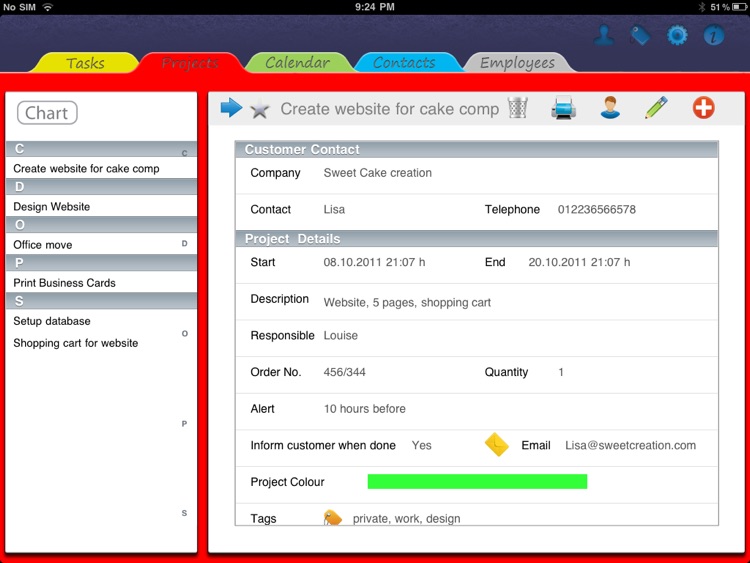
Task: Click the blue arrow next to project title
Action: pyautogui.click(x=232, y=108)
